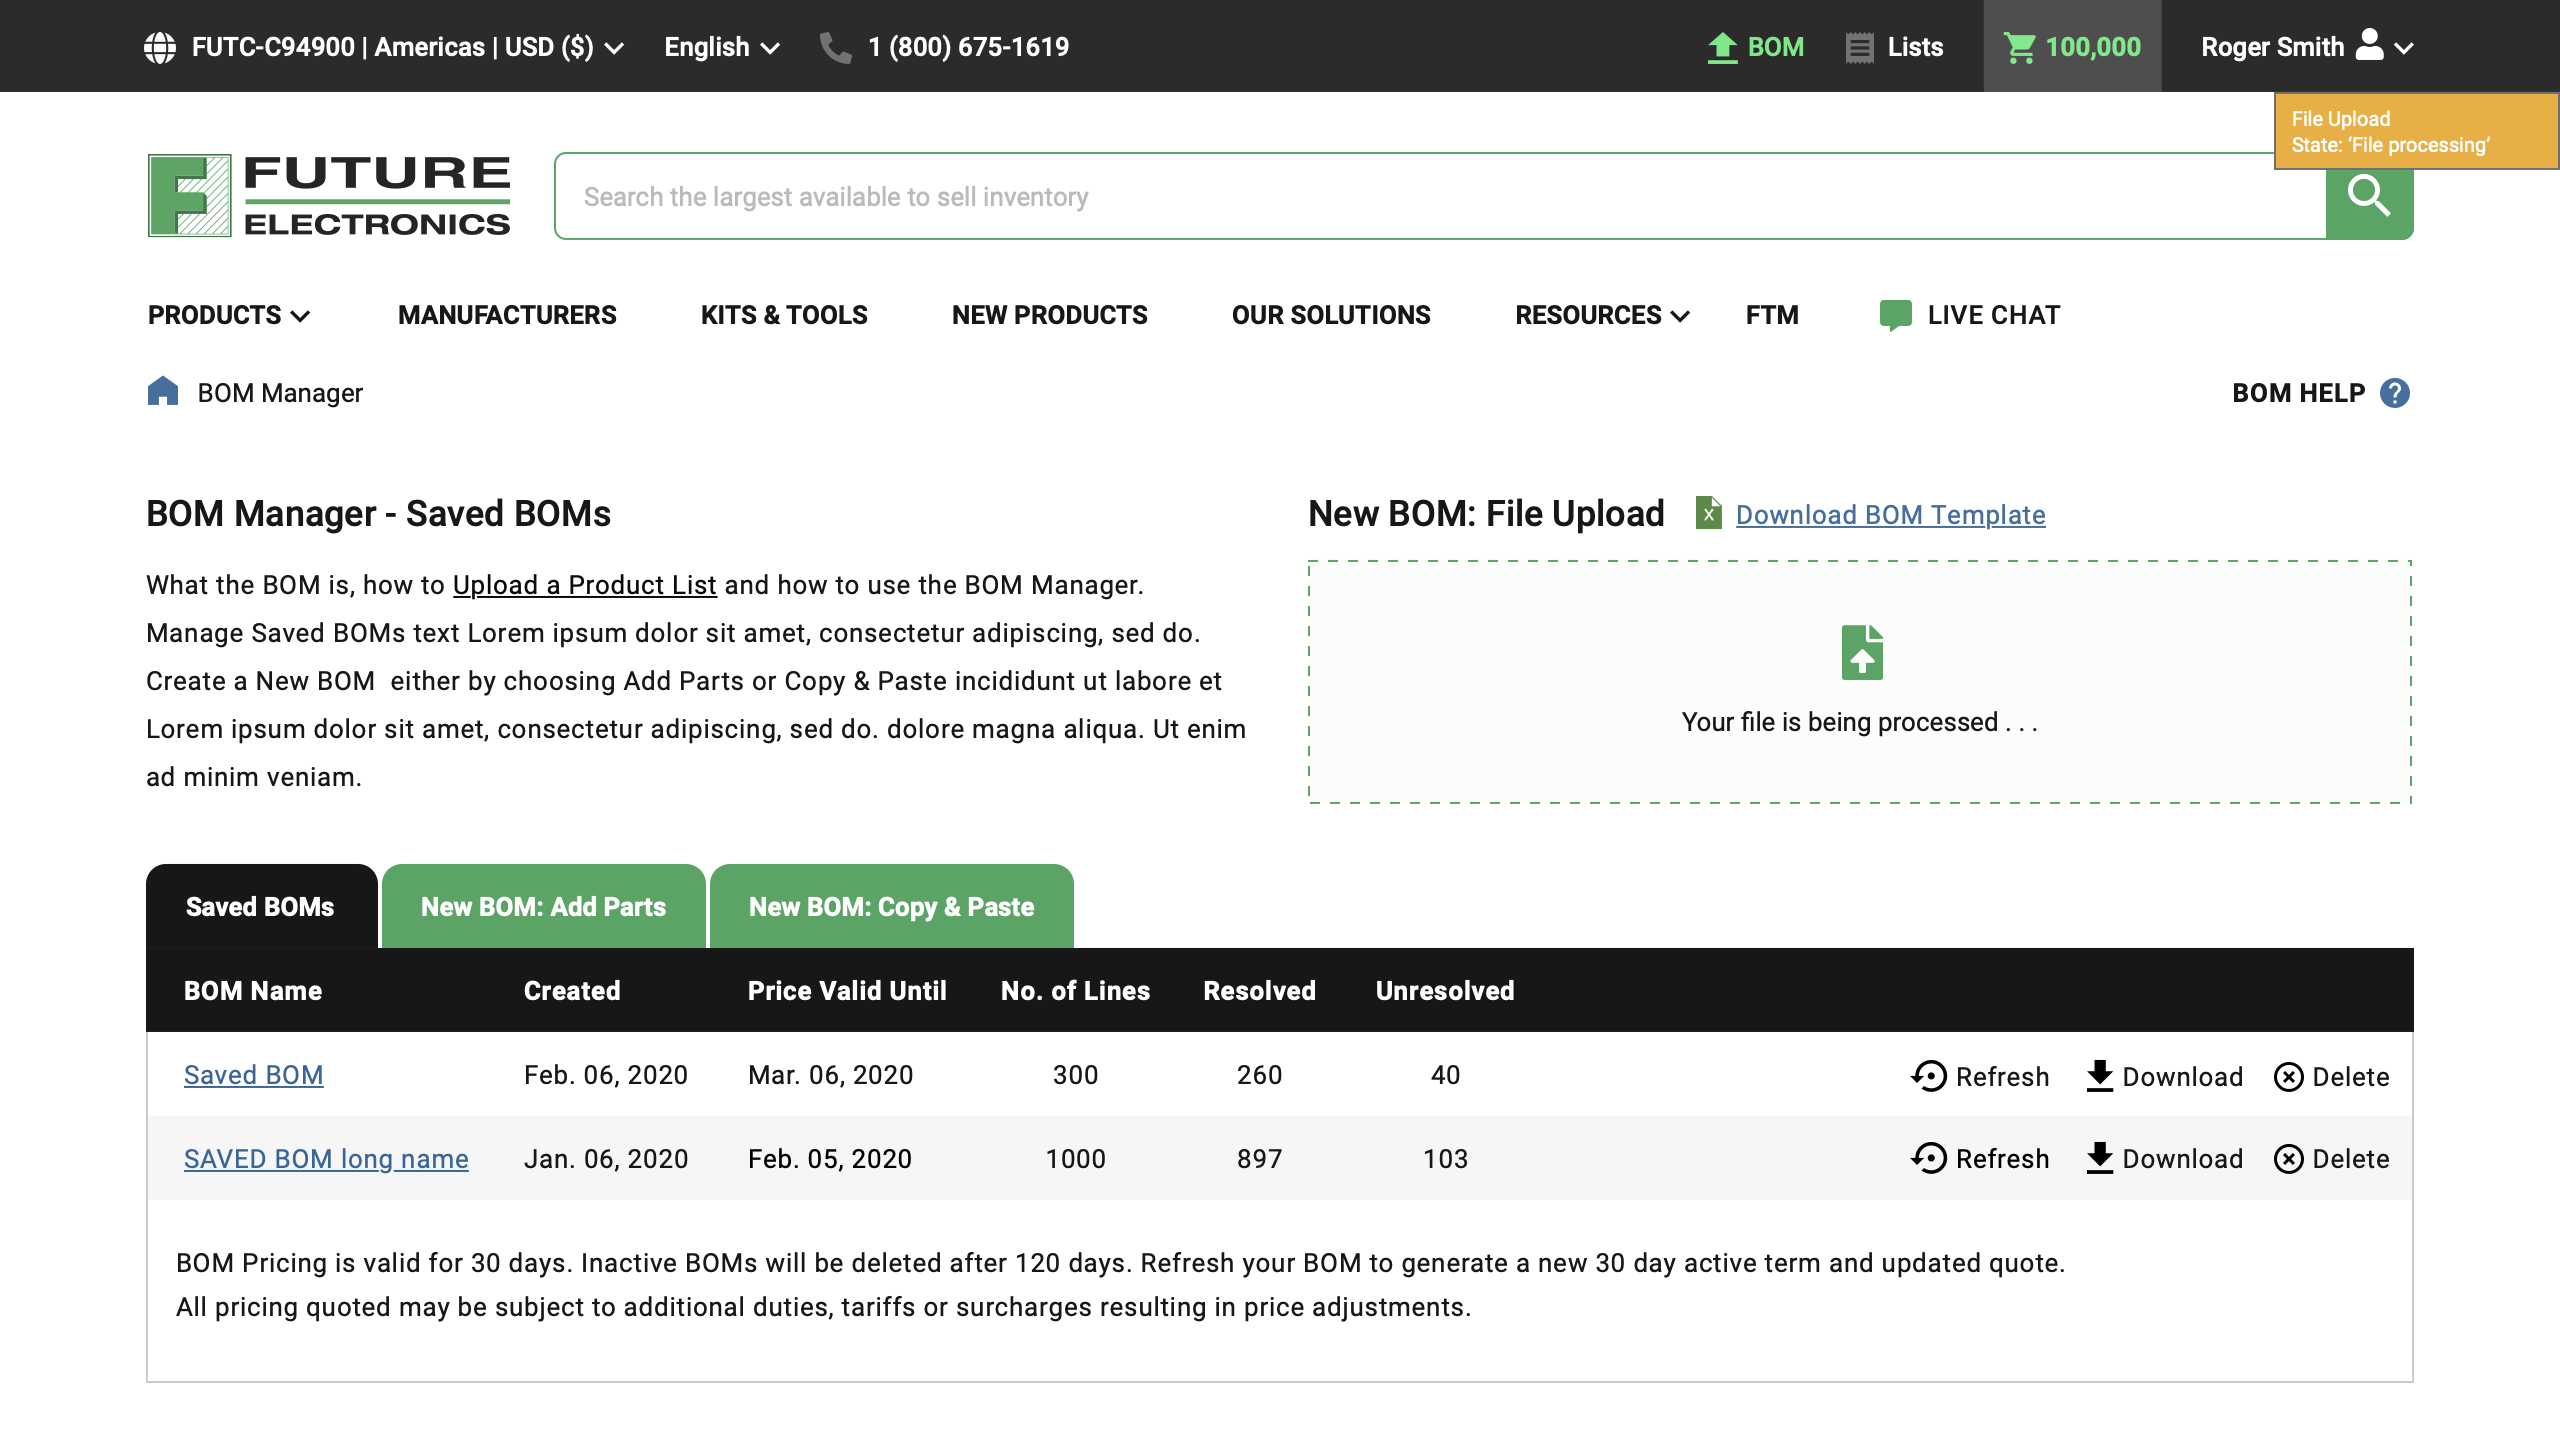Expand the Products menu
Viewport: 2560px width, 1452px height.
coord(229,315)
